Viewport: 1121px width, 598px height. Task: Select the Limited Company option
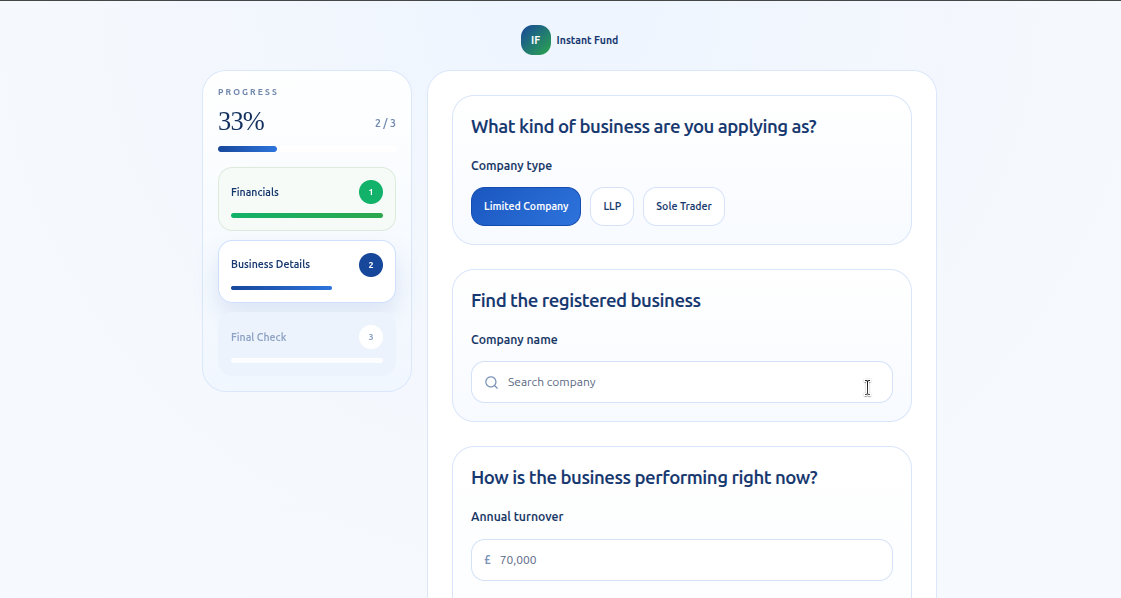(x=525, y=206)
